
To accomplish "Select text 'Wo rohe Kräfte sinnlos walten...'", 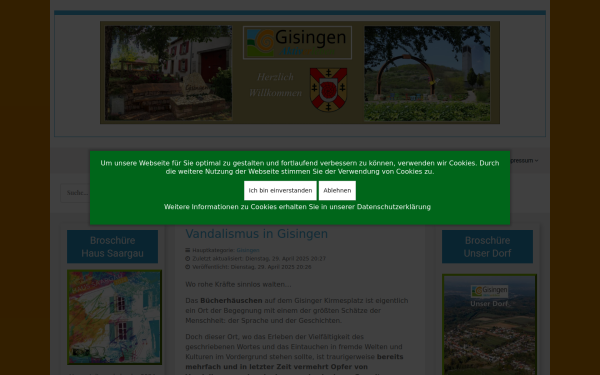I will tap(238, 285).
